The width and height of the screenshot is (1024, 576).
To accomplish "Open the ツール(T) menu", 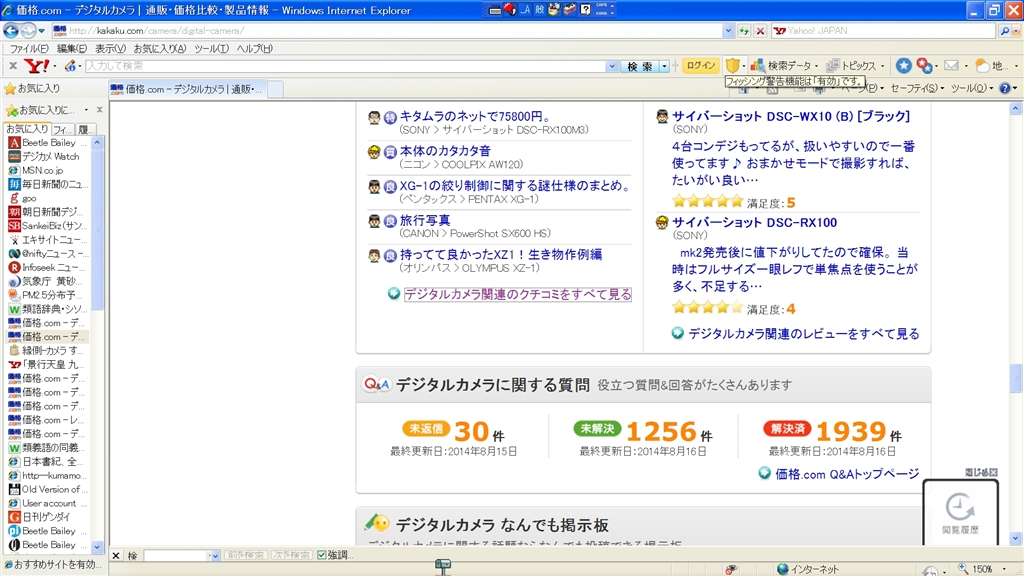I will coord(211,48).
